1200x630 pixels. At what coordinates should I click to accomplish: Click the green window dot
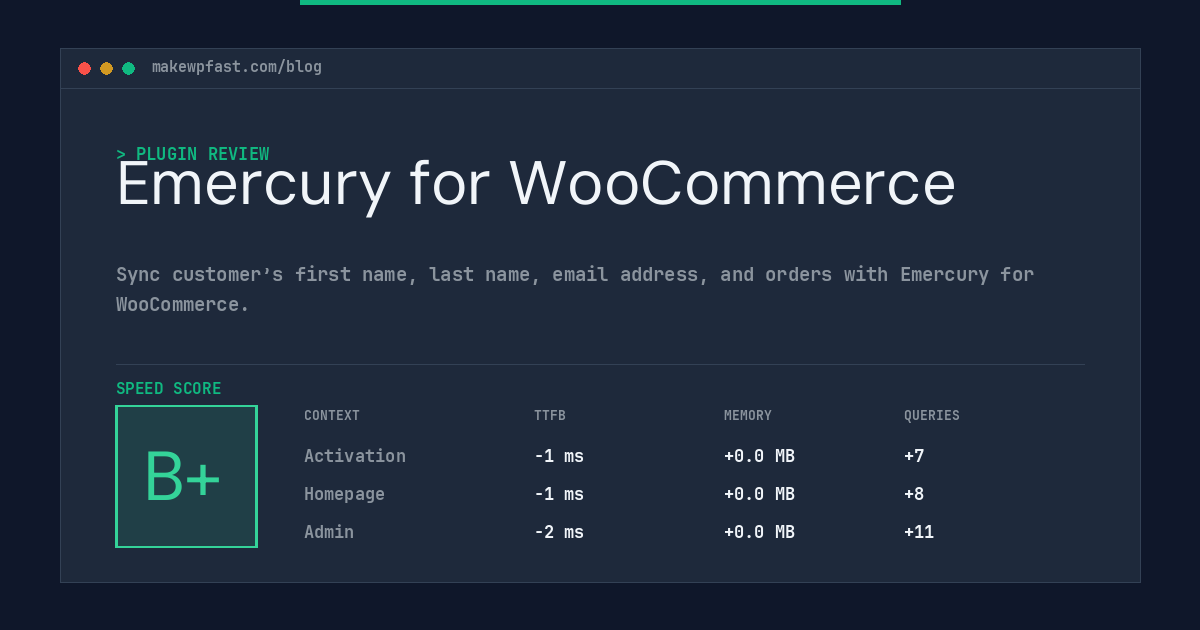[128, 68]
